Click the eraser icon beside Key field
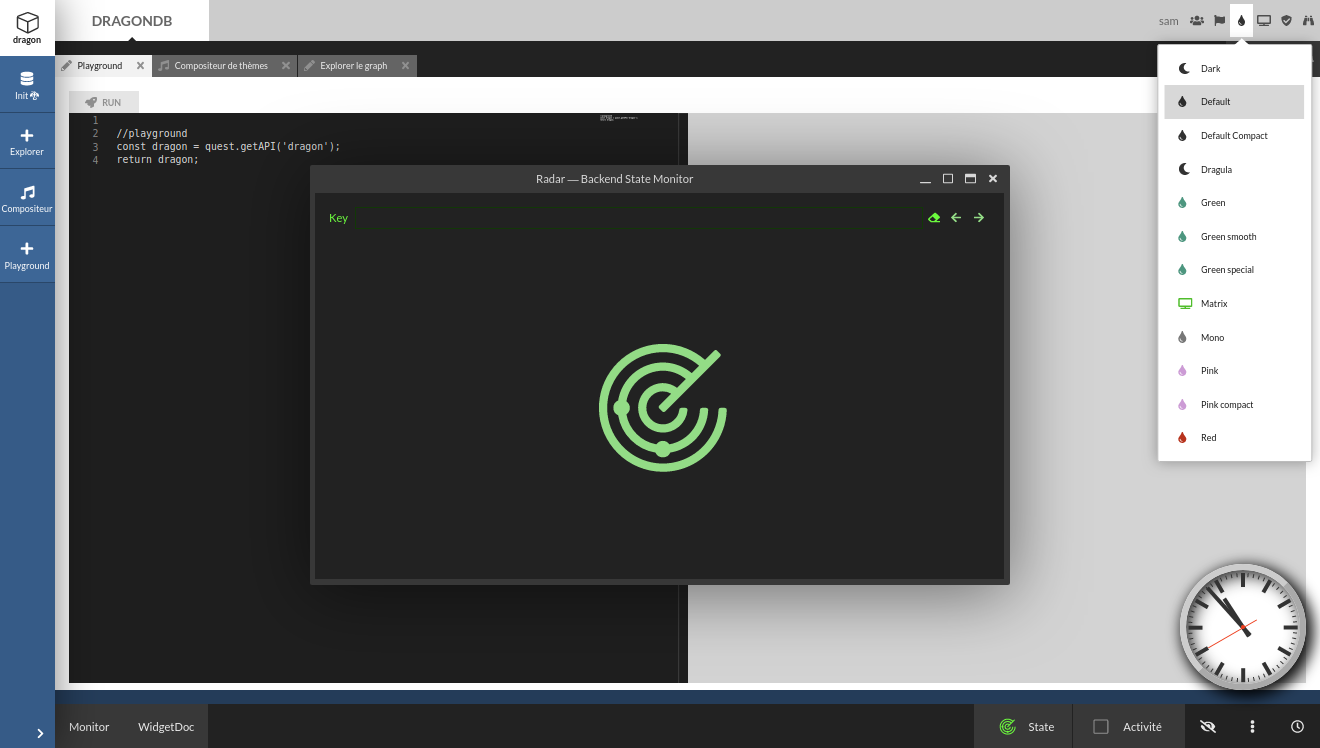 pyautogui.click(x=934, y=218)
